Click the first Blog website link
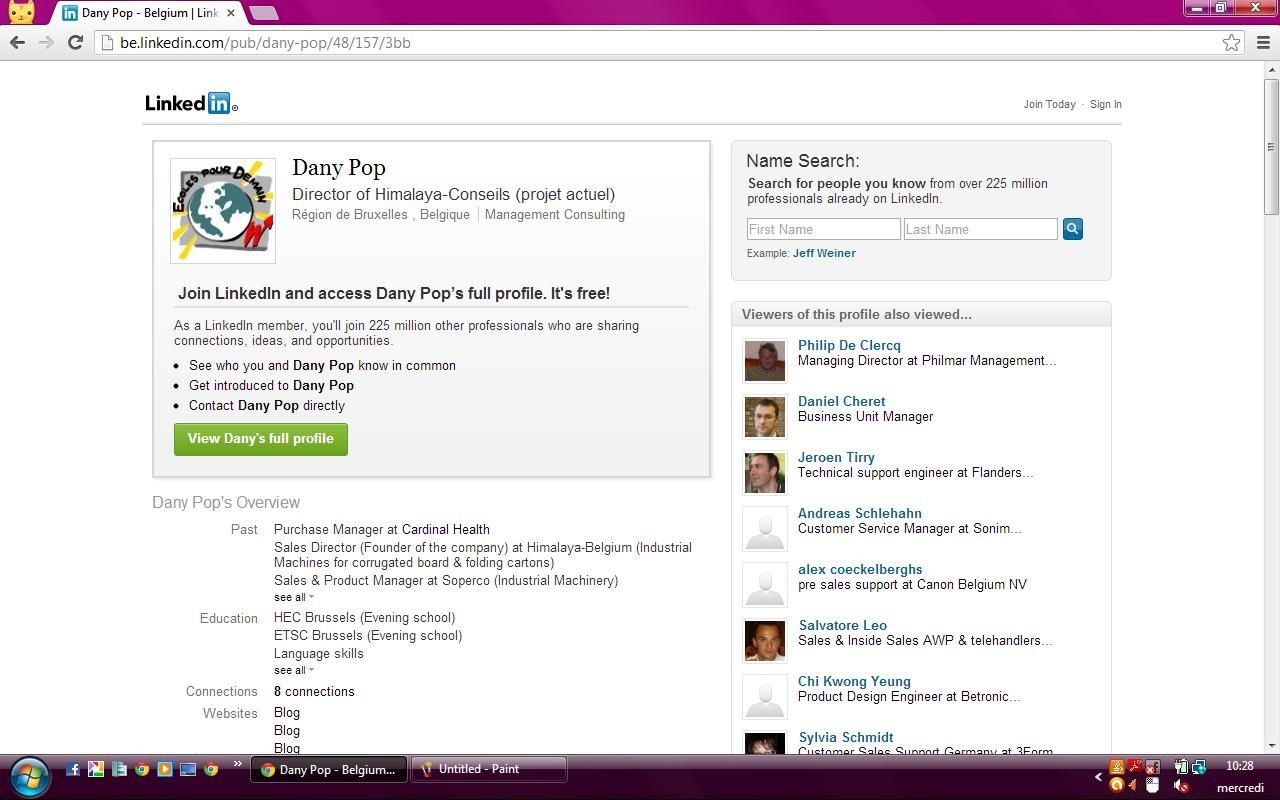Viewport: 1280px width, 800px height. tap(287, 712)
